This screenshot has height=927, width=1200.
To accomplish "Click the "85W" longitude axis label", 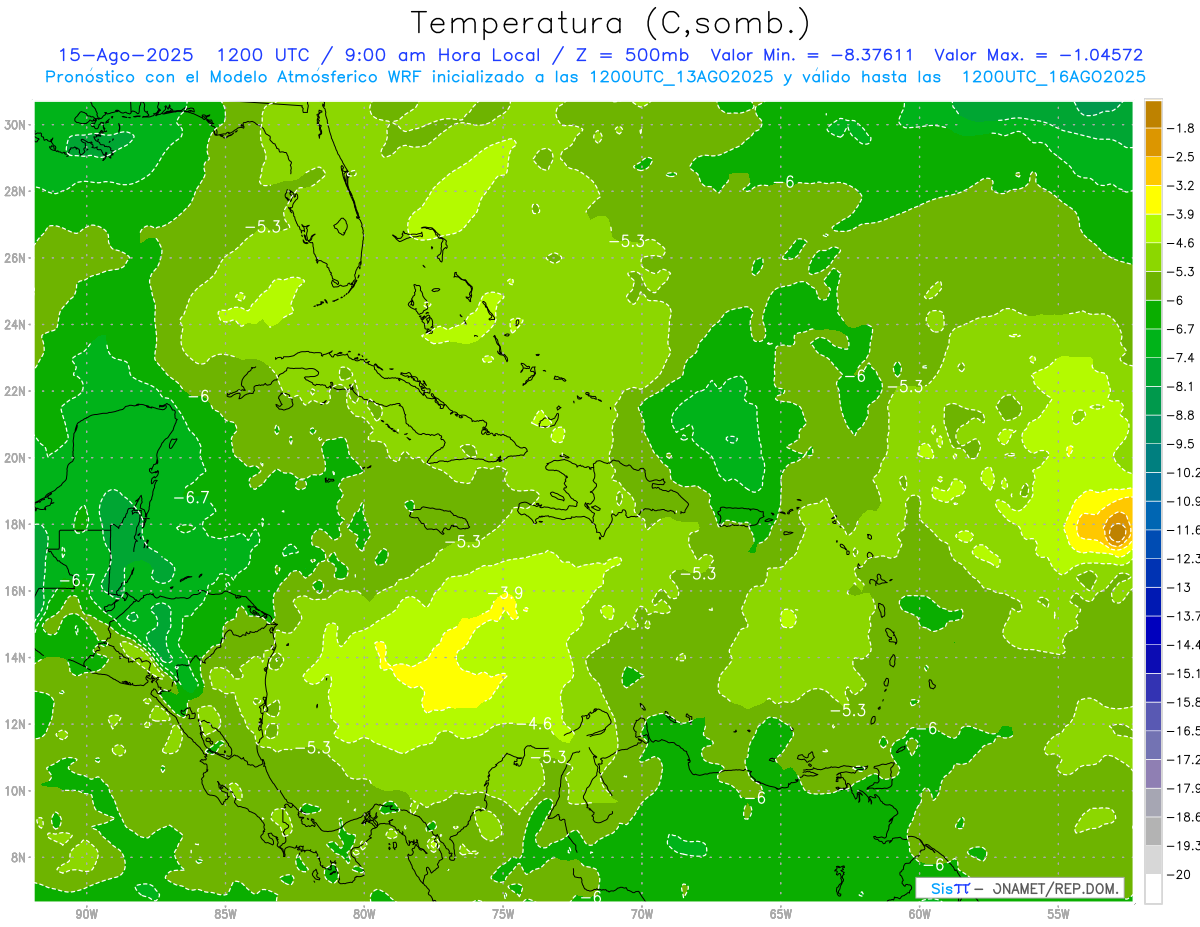I will 225,913.
